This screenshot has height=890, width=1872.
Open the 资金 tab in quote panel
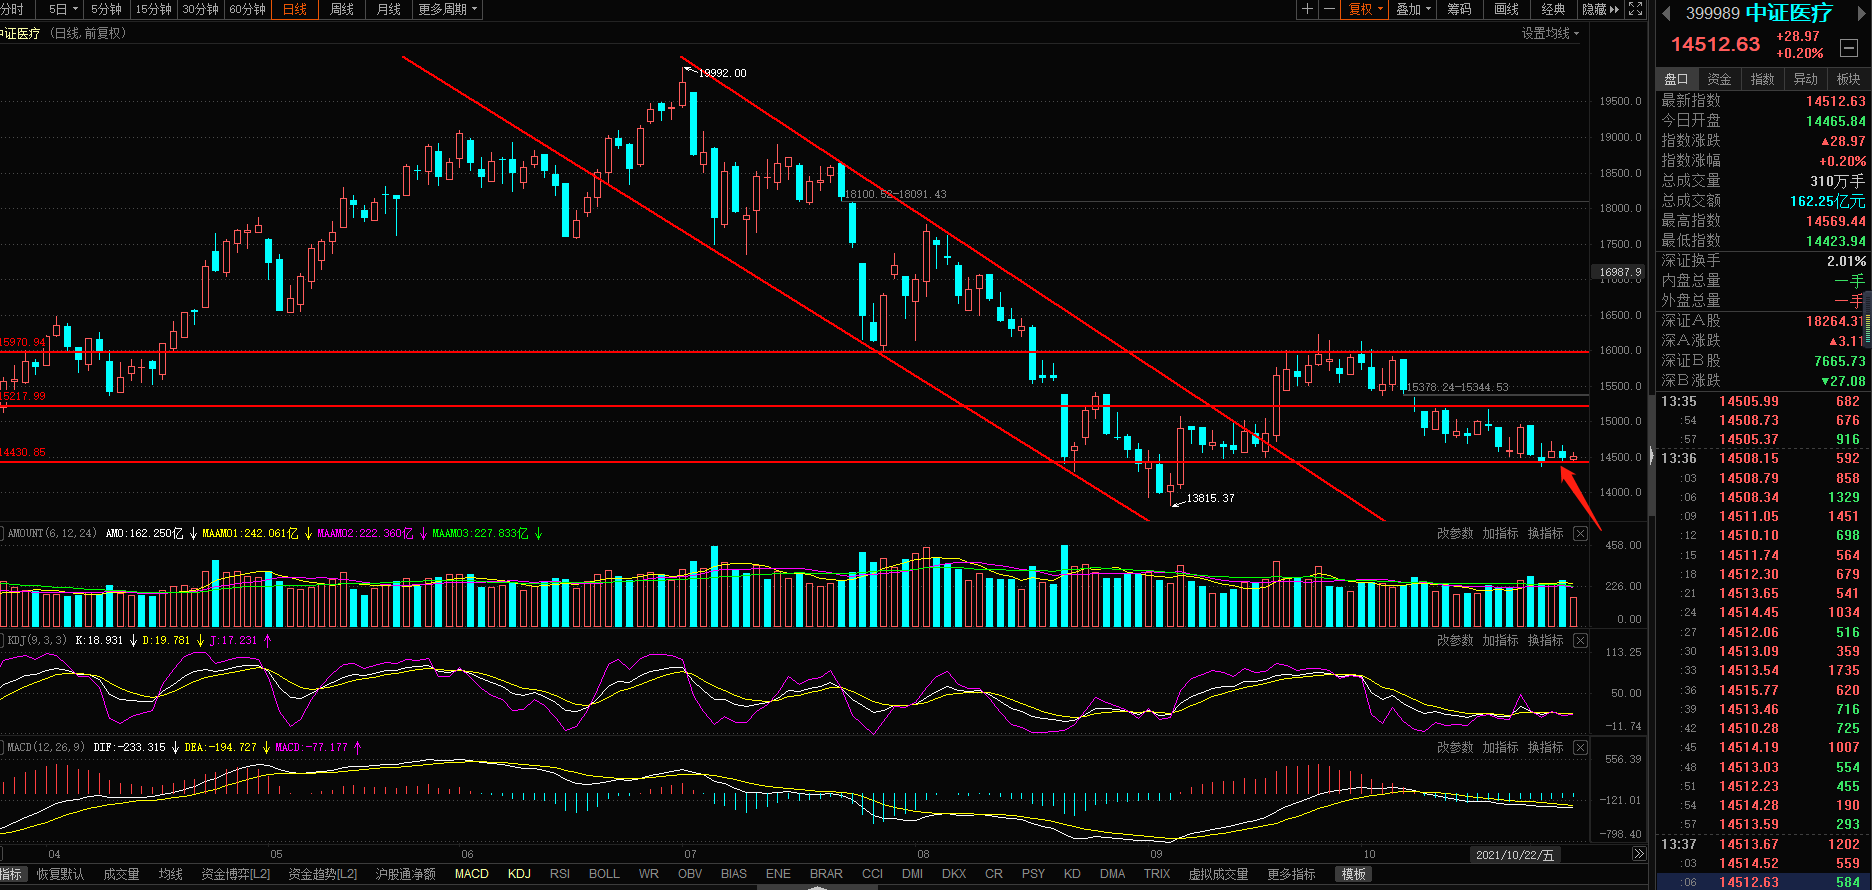coord(1719,79)
